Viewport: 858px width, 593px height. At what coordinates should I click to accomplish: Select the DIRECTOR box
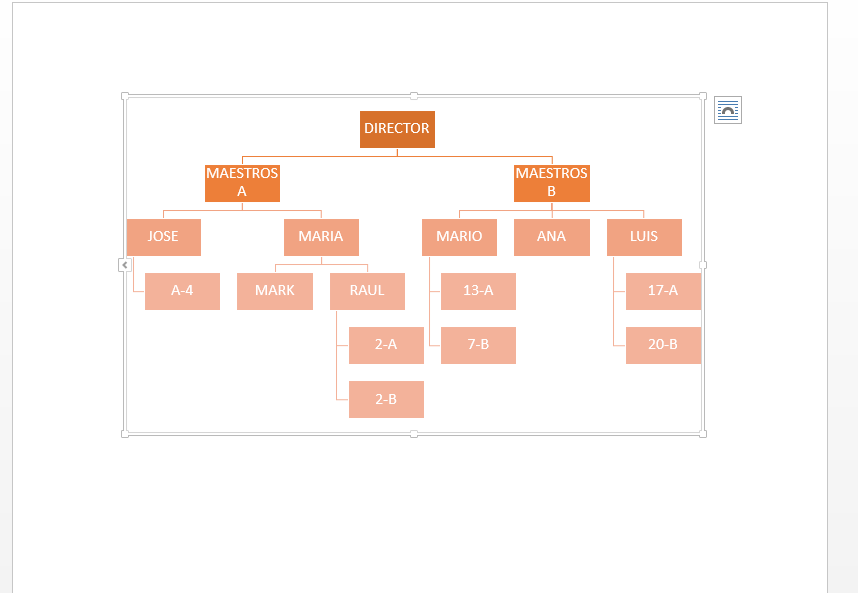click(x=397, y=130)
